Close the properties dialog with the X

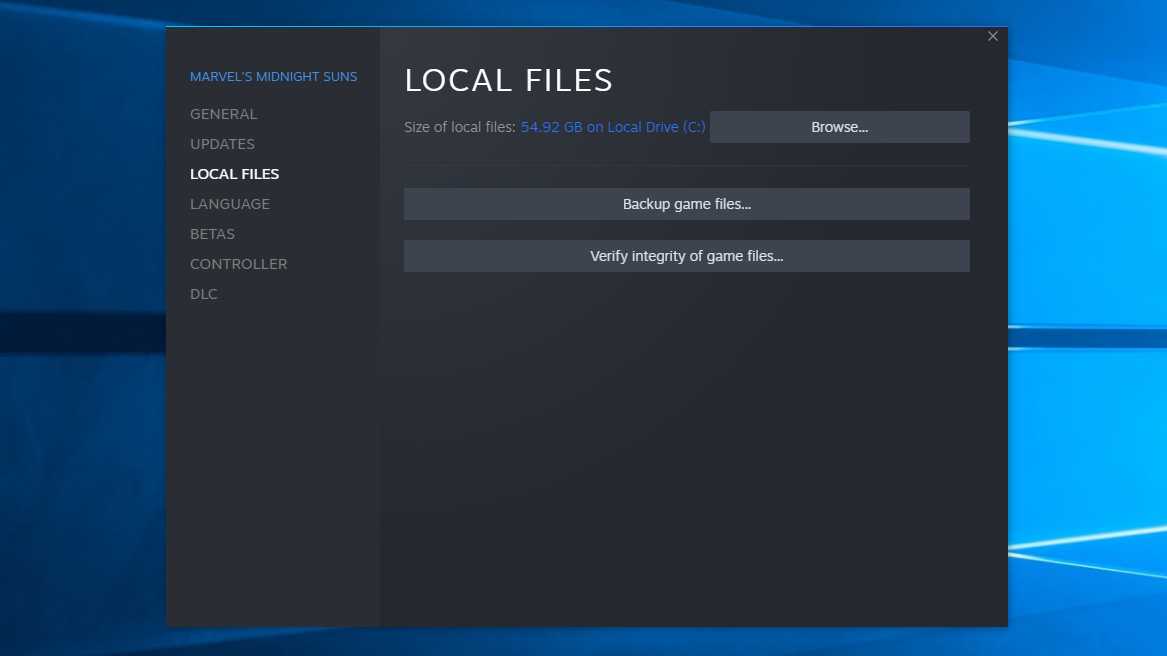[x=992, y=36]
